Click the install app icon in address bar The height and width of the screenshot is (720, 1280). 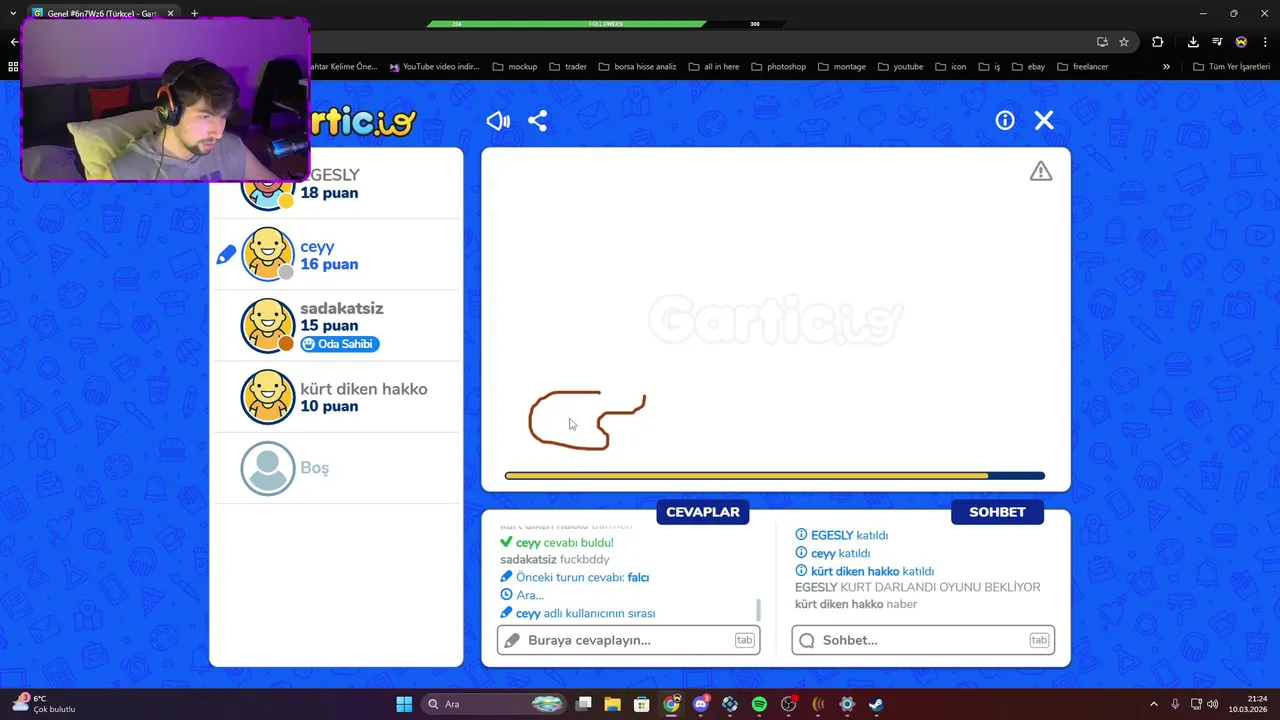[1102, 42]
